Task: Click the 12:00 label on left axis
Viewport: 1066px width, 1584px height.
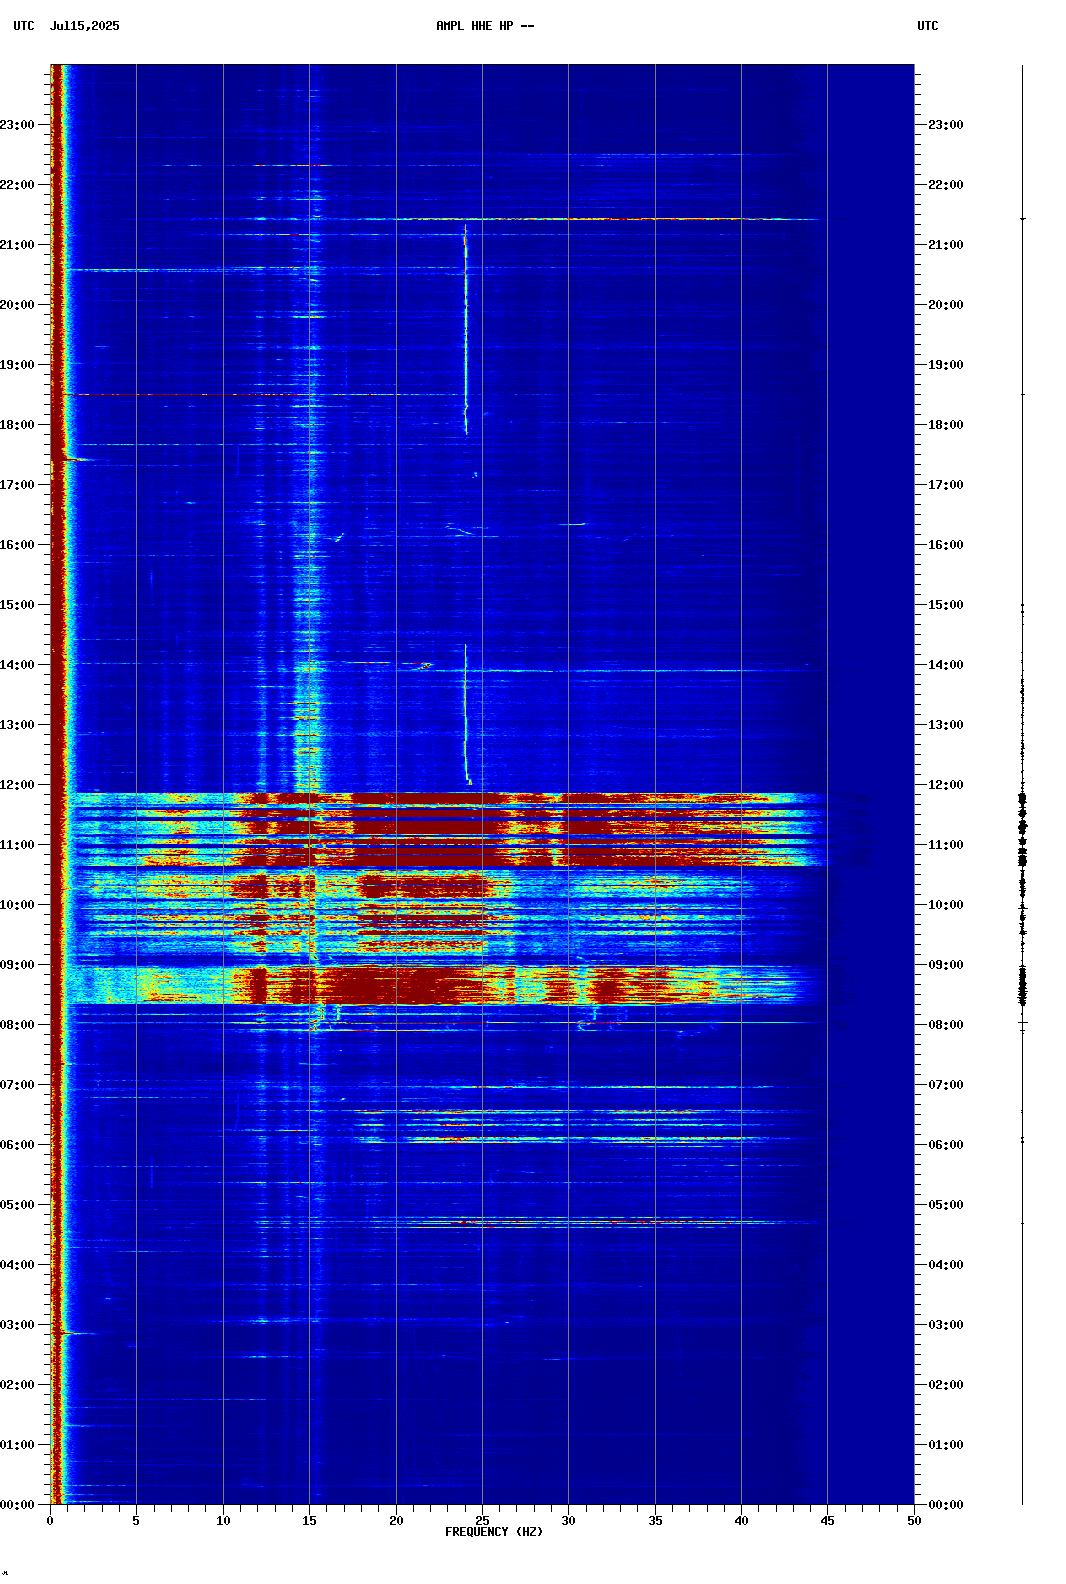Action: pos(17,785)
